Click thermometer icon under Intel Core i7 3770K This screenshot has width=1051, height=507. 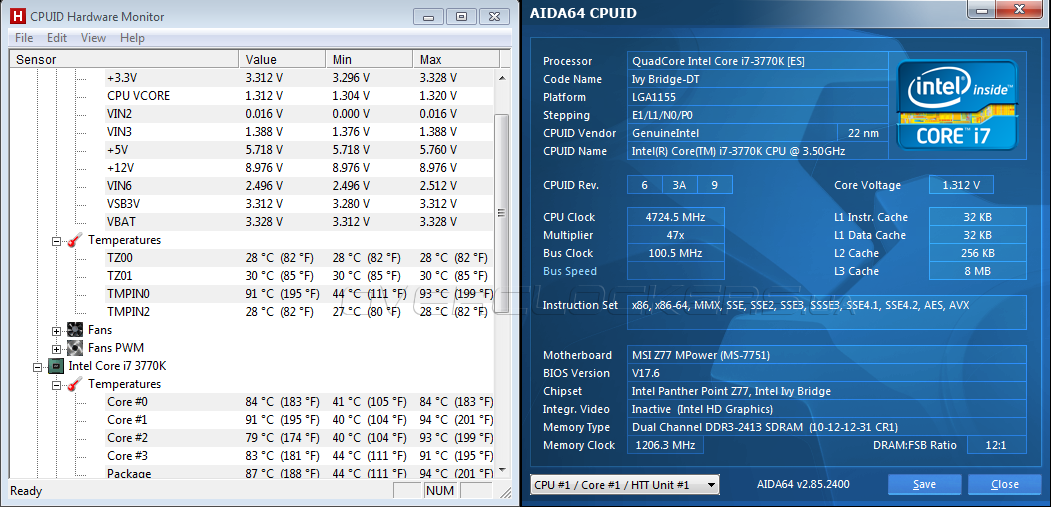click(x=76, y=384)
